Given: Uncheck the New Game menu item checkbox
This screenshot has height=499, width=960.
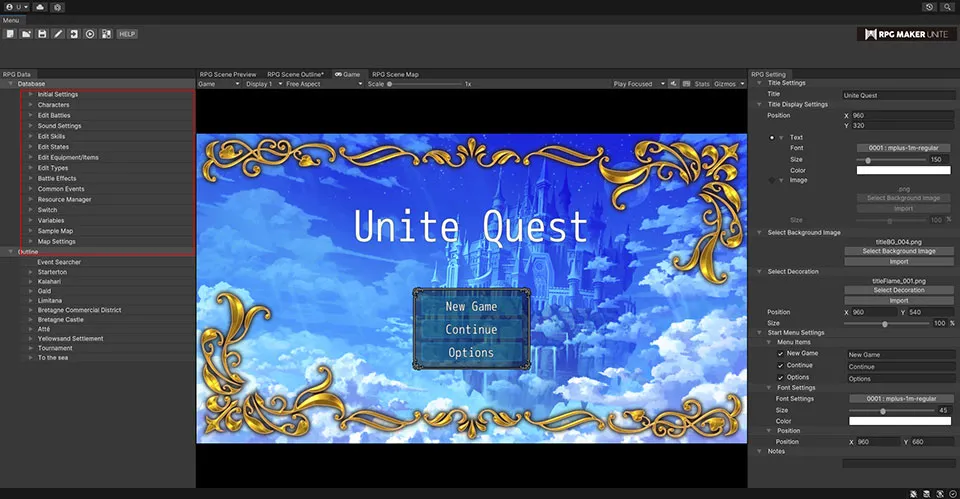Looking at the screenshot, I should click(x=781, y=354).
